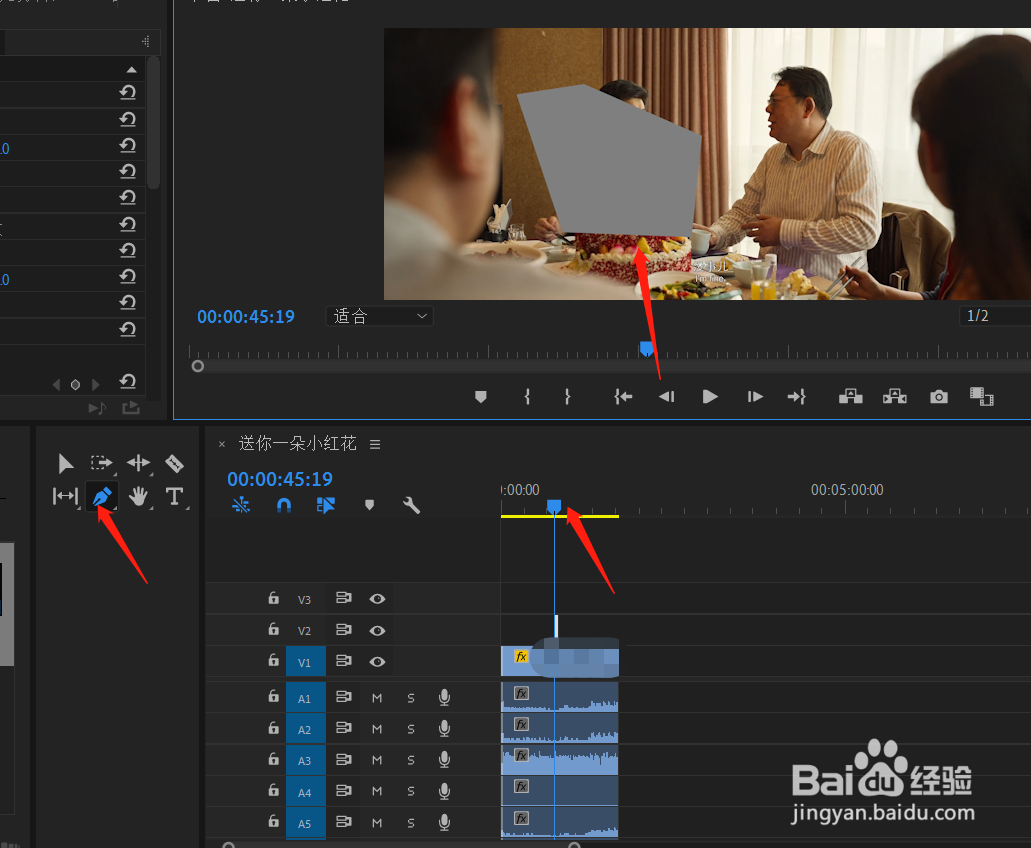The height and width of the screenshot is (848, 1031).
Task: Select the Slip tool
Action: click(65, 496)
